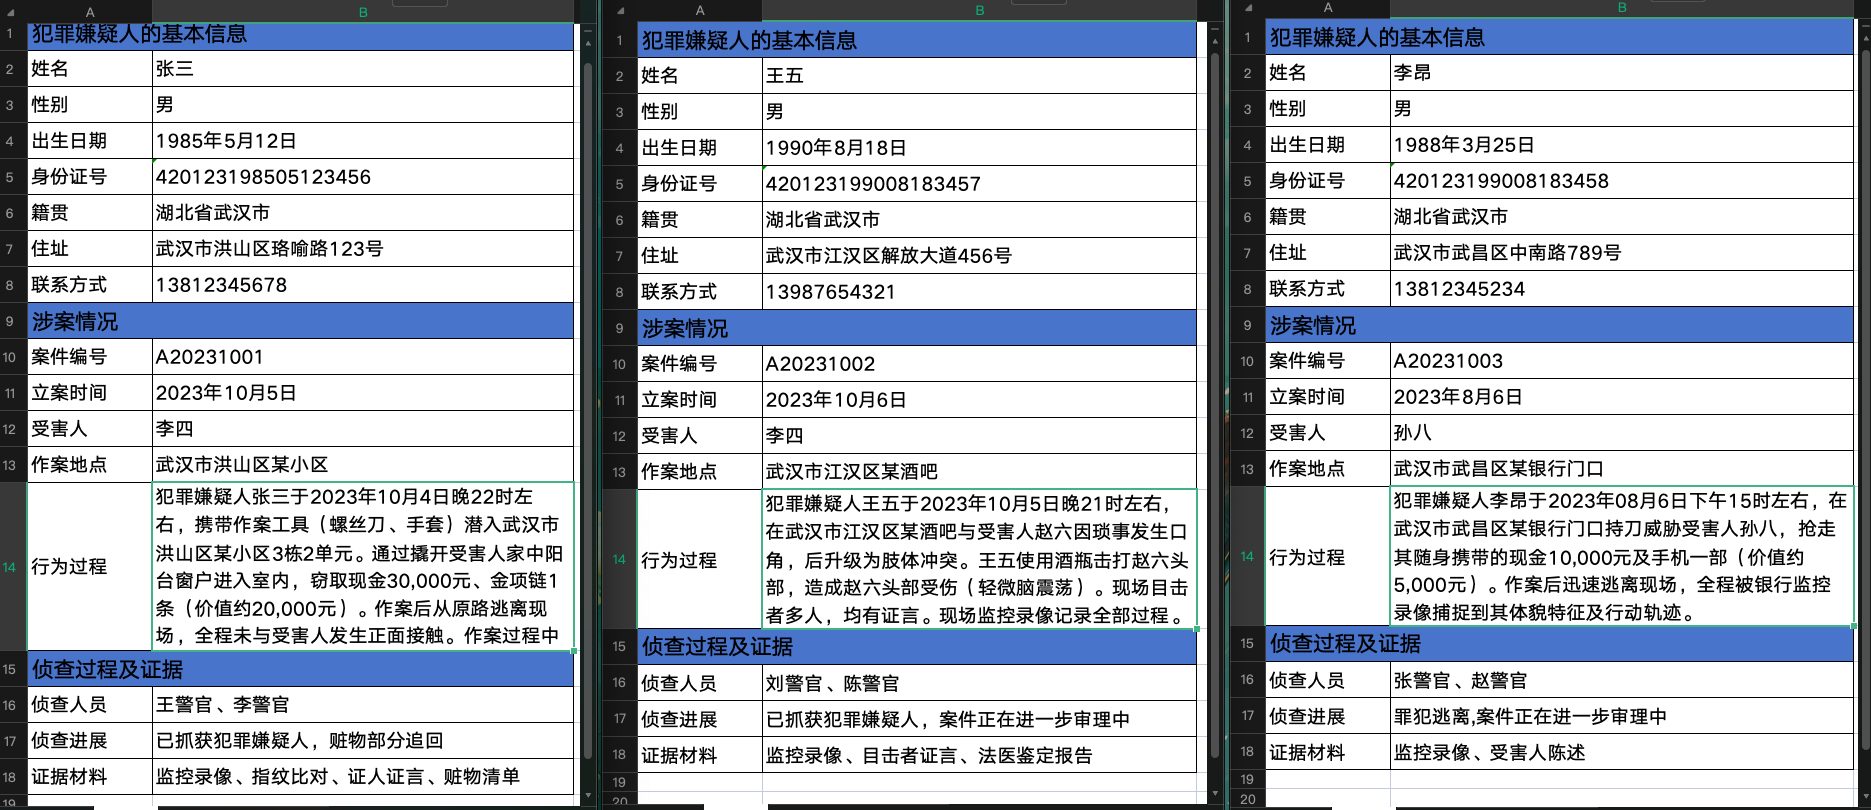This screenshot has height=810, width=1871.
Task: Select row 15 header in middle spreadsheet
Action: click(x=619, y=647)
